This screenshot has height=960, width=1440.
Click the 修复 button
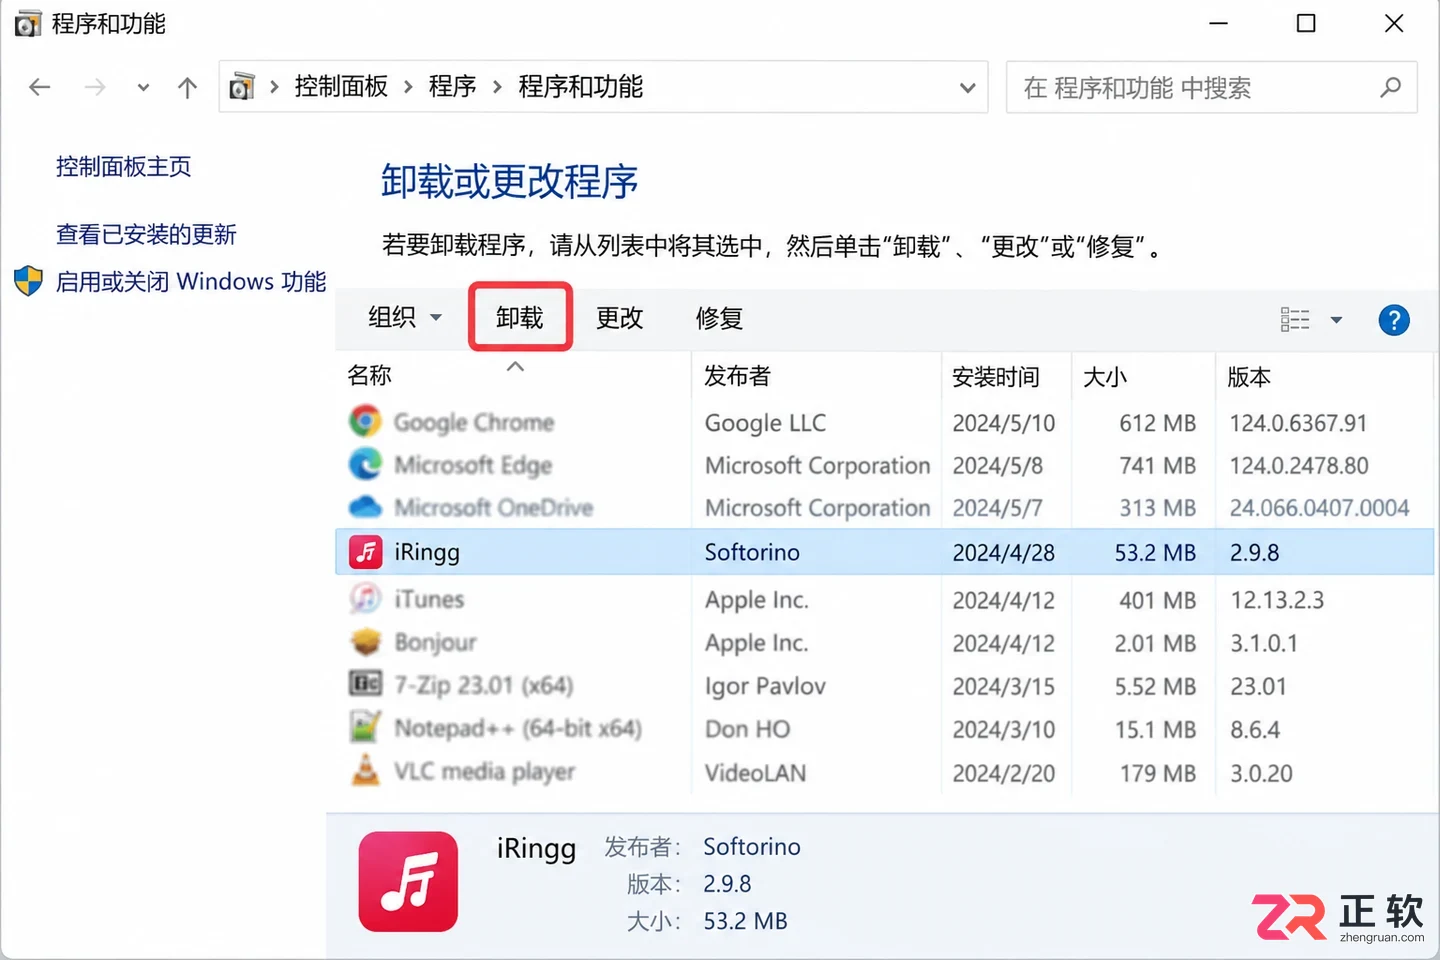click(720, 318)
